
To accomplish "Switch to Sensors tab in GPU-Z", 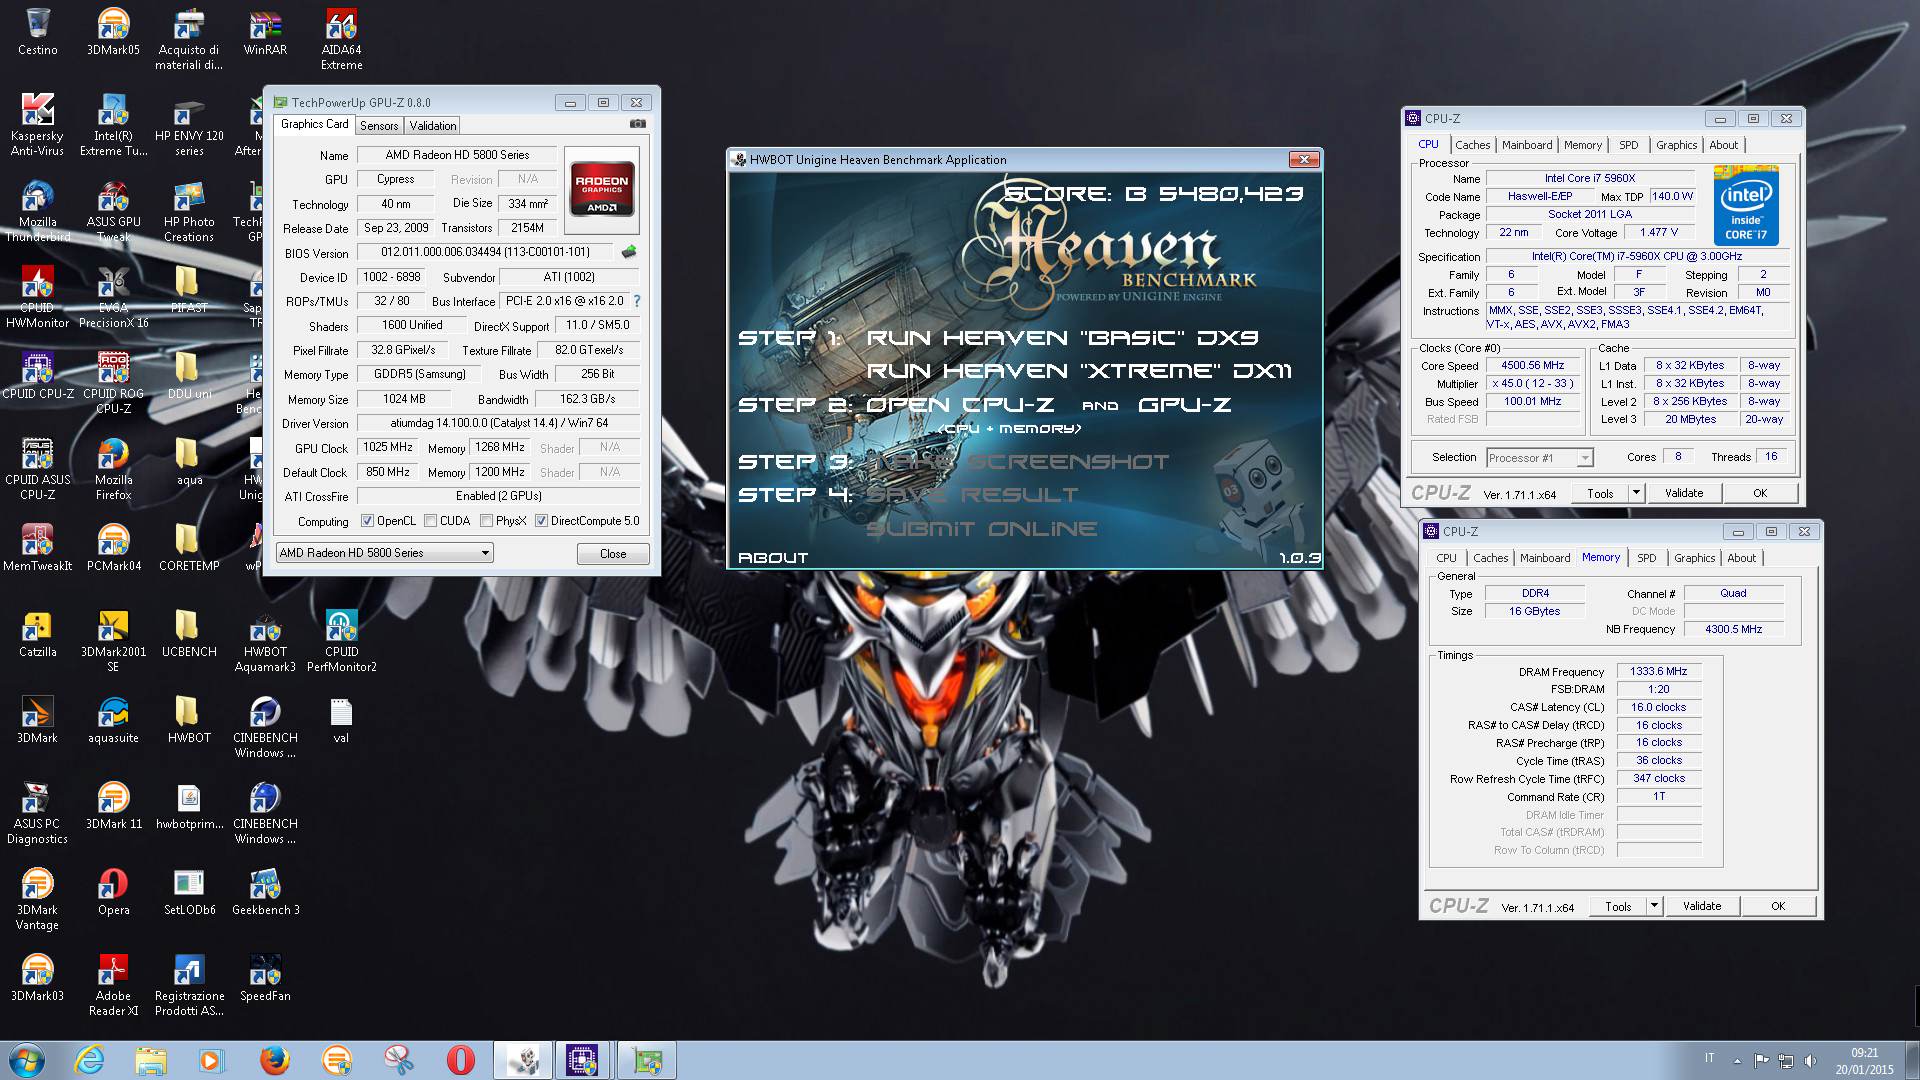I will (x=379, y=126).
